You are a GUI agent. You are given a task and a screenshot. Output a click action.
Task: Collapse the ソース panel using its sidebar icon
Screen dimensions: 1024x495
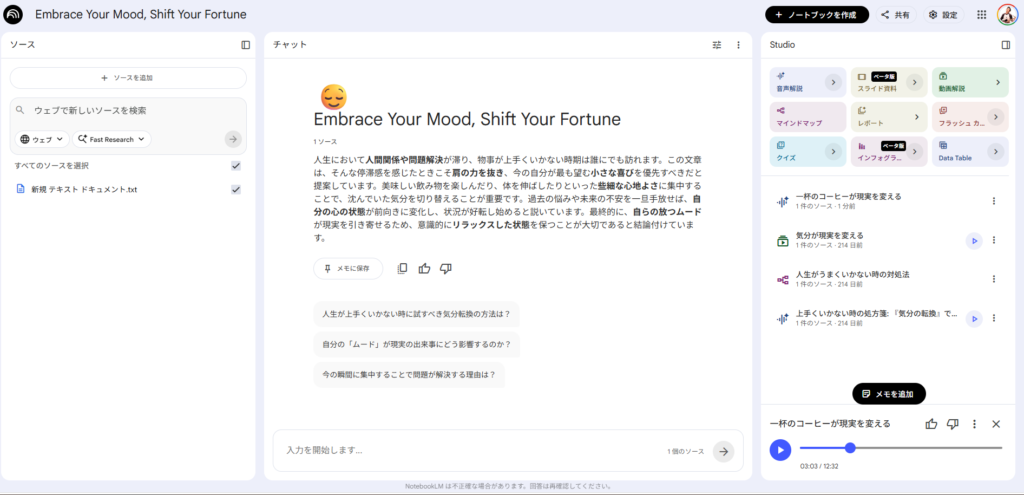[x=246, y=45]
